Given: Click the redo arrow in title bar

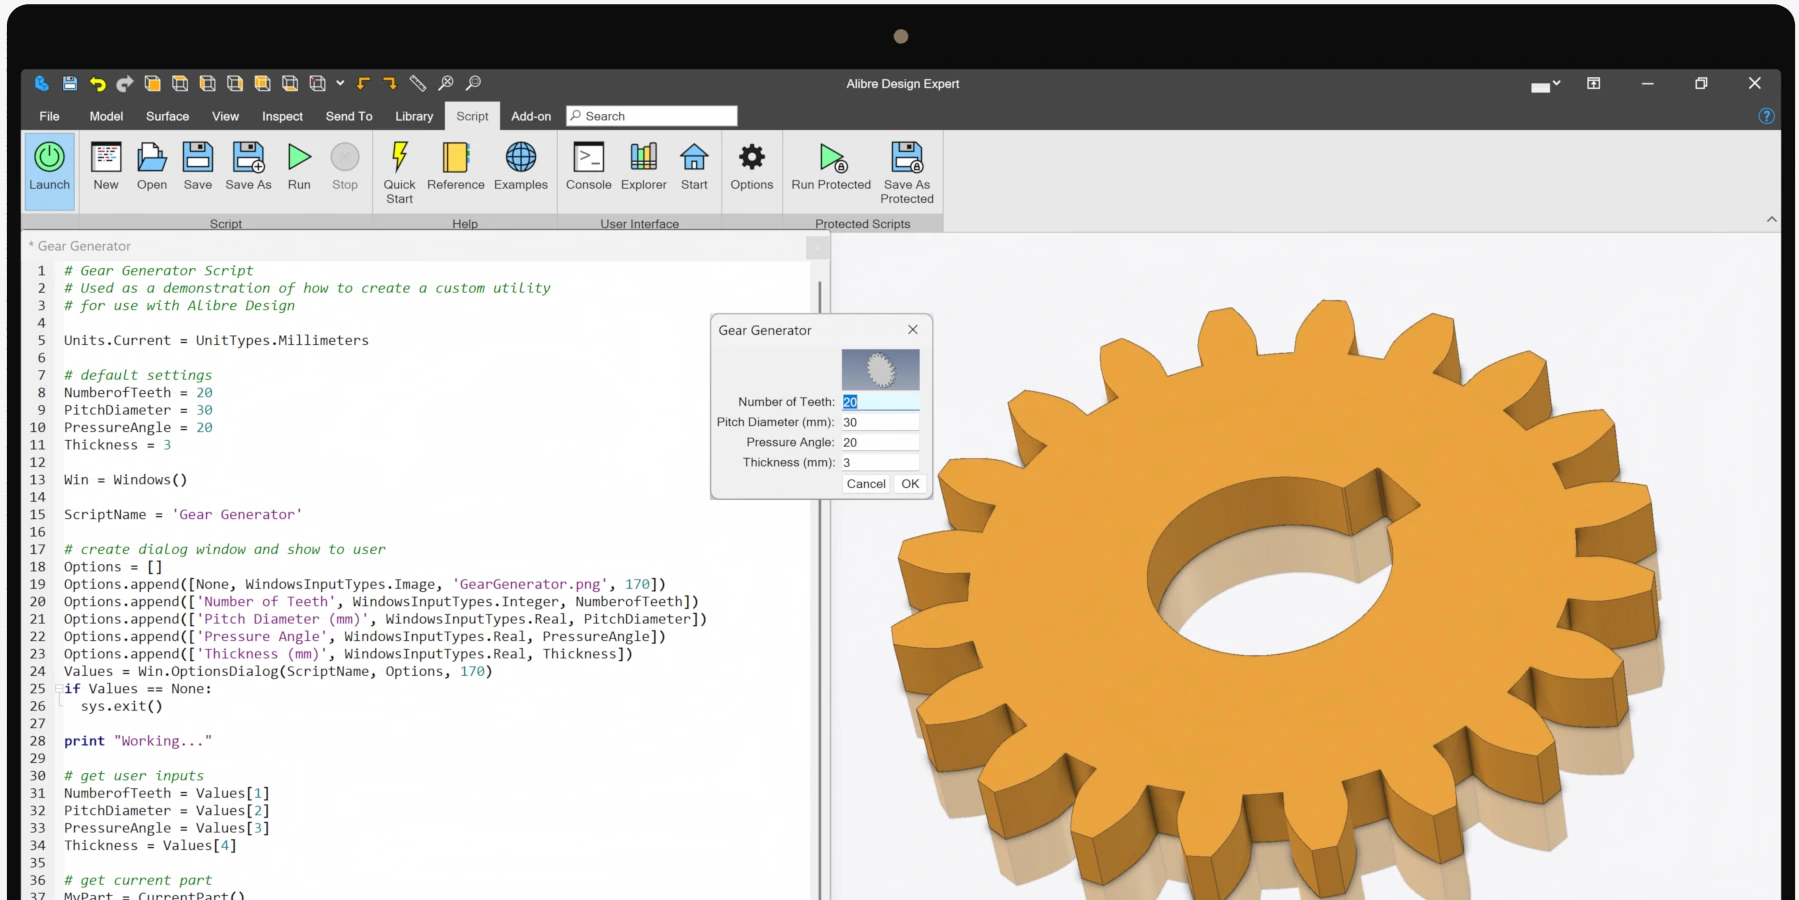Looking at the screenshot, I should [125, 83].
